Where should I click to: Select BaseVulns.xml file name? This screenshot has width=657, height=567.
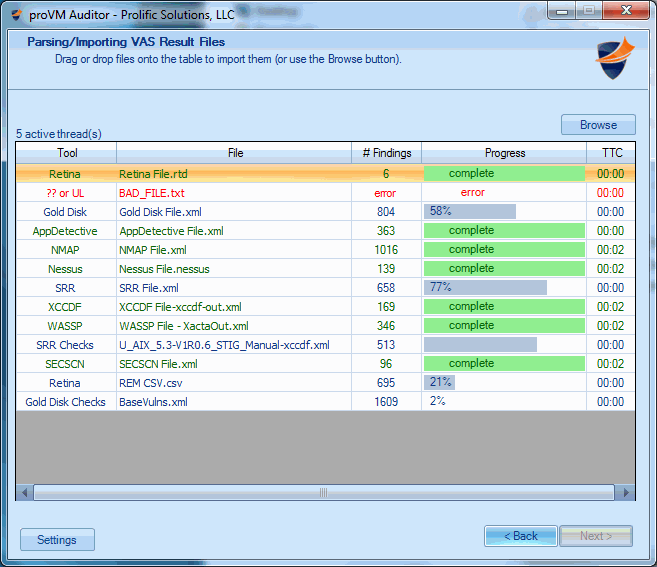(x=153, y=402)
